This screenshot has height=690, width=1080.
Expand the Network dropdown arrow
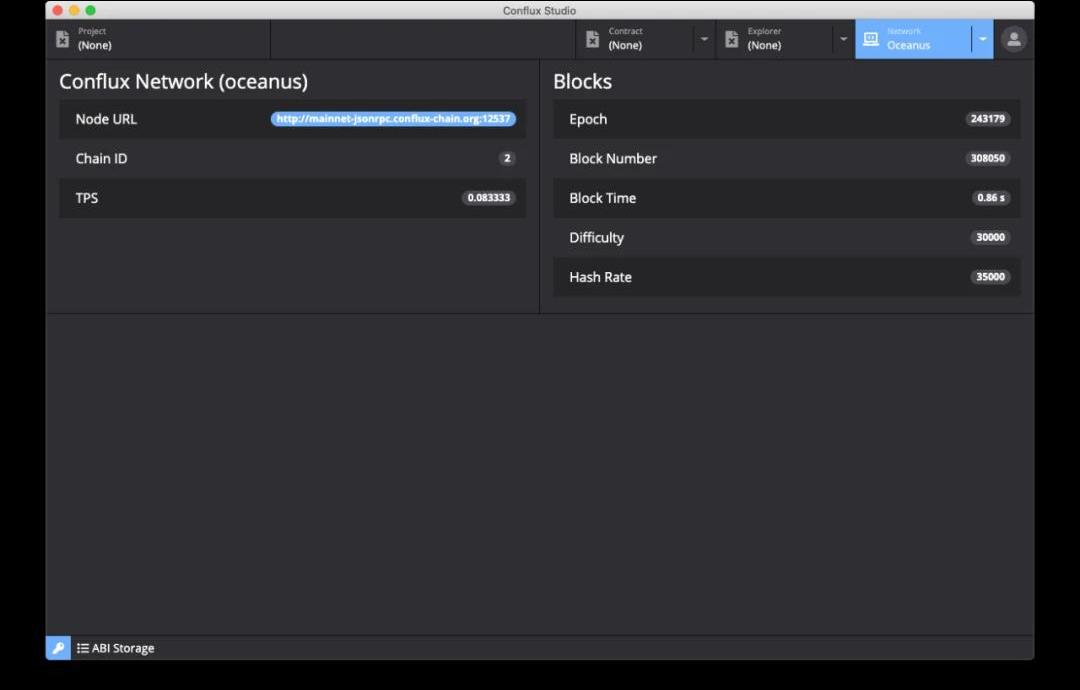pyautogui.click(x=983, y=39)
